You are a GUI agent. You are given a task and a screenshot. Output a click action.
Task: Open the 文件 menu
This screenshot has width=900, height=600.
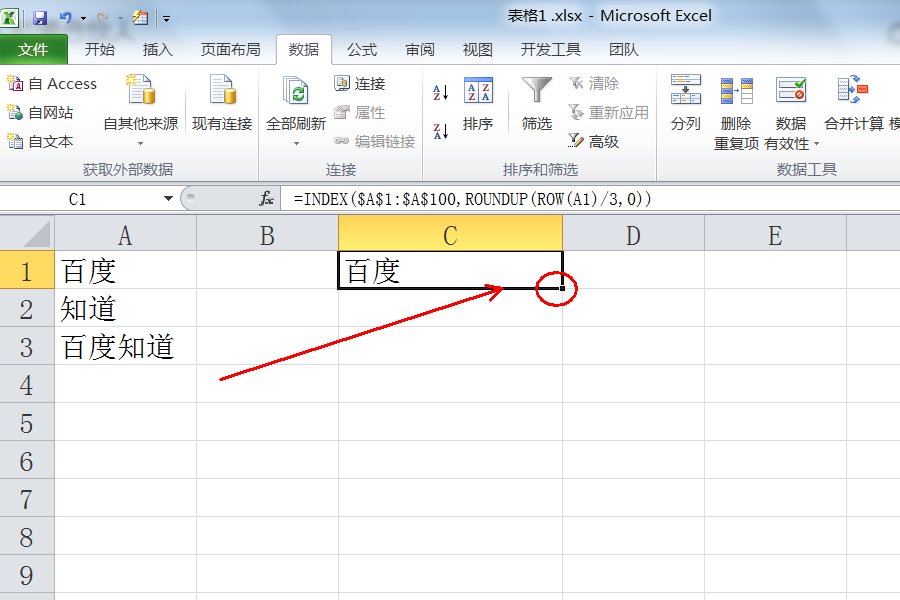(x=35, y=49)
